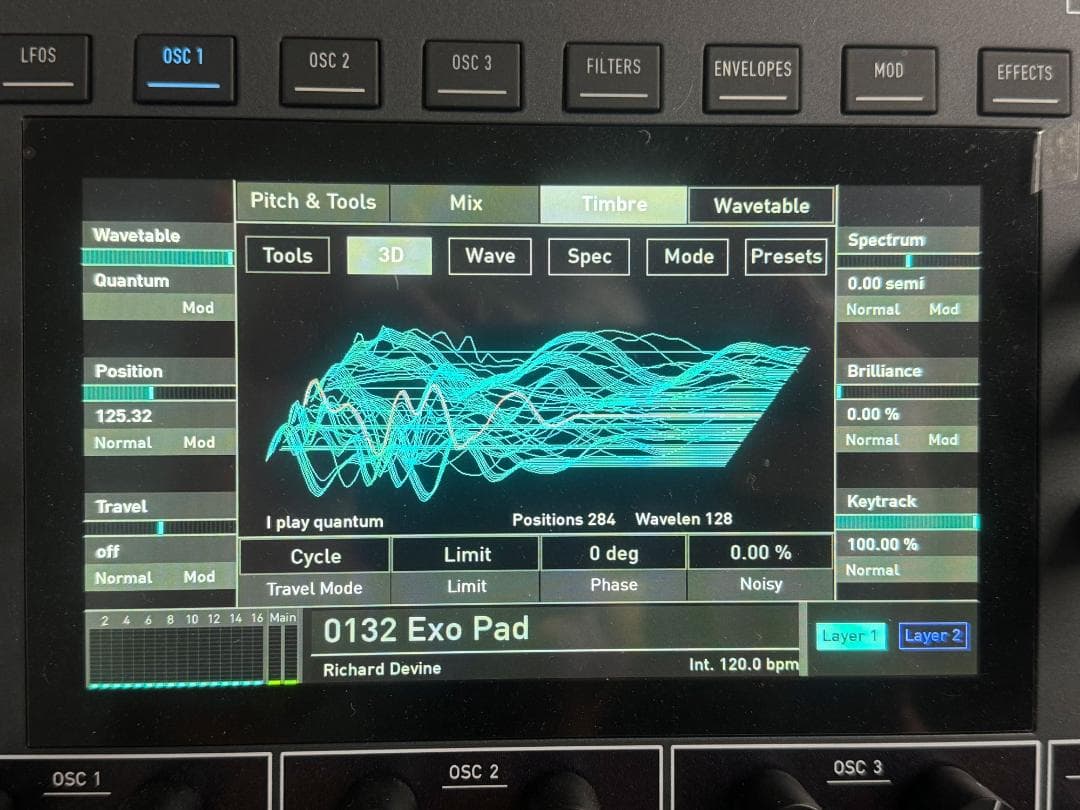1080x810 pixels.
Task: Open the Pitch & Tools tab
Action: tap(313, 202)
